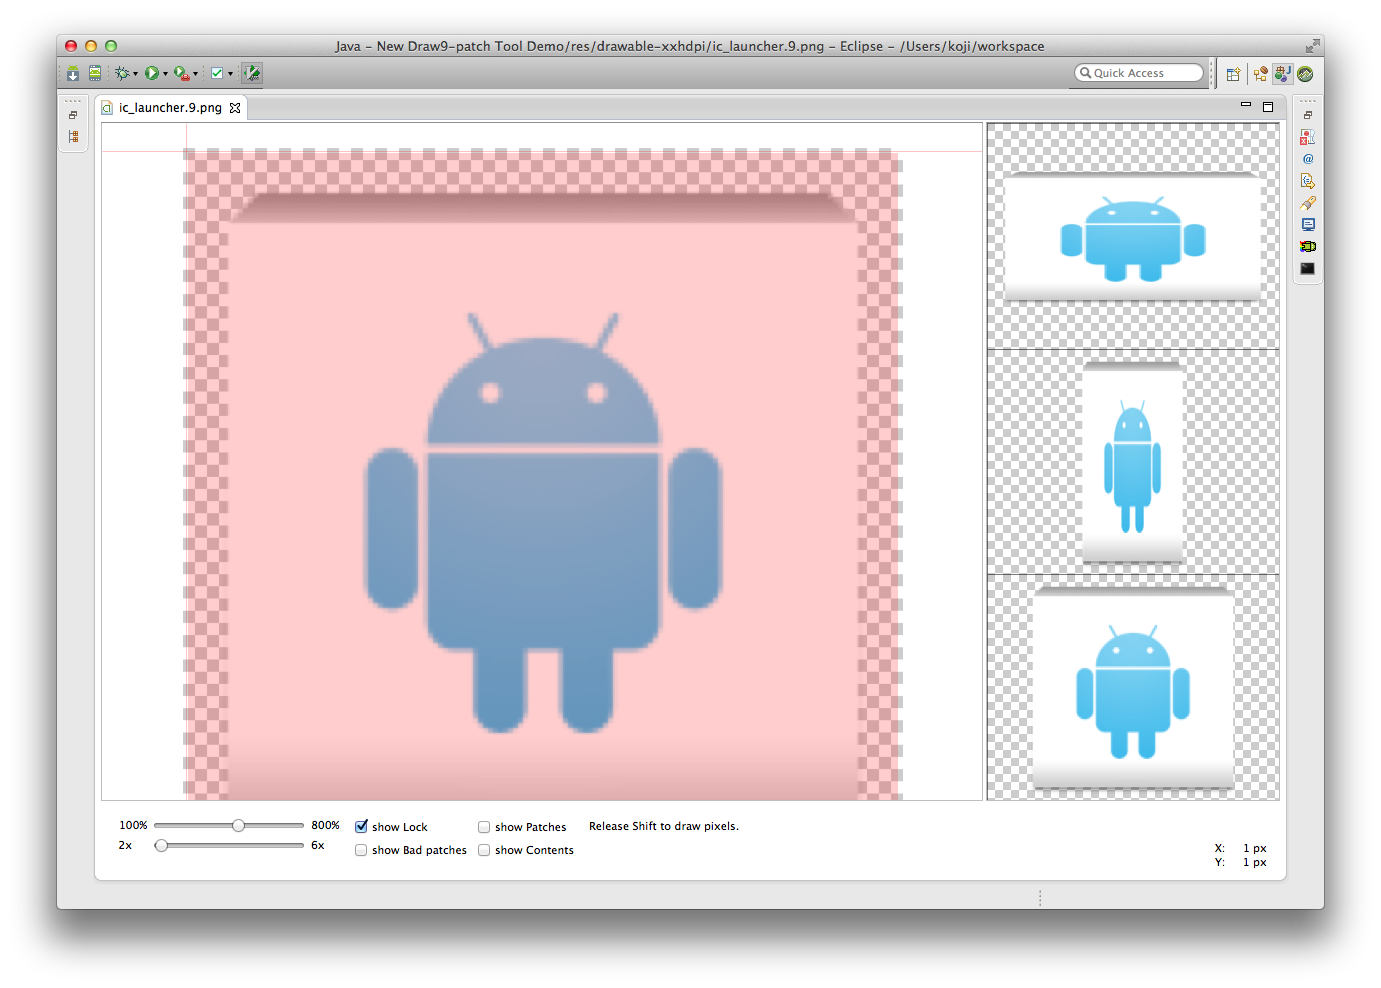Run the application with the green play icon

(x=153, y=73)
